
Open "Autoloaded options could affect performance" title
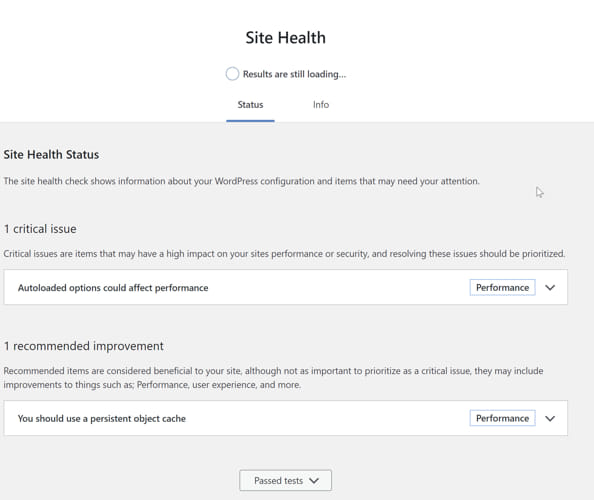point(113,288)
